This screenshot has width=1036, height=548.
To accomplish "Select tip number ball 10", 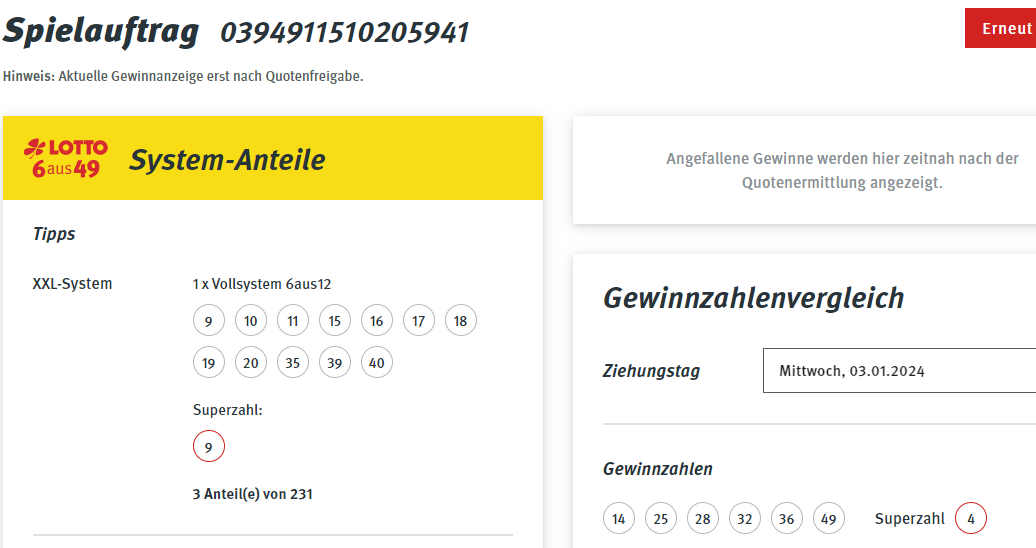I will click(251, 321).
